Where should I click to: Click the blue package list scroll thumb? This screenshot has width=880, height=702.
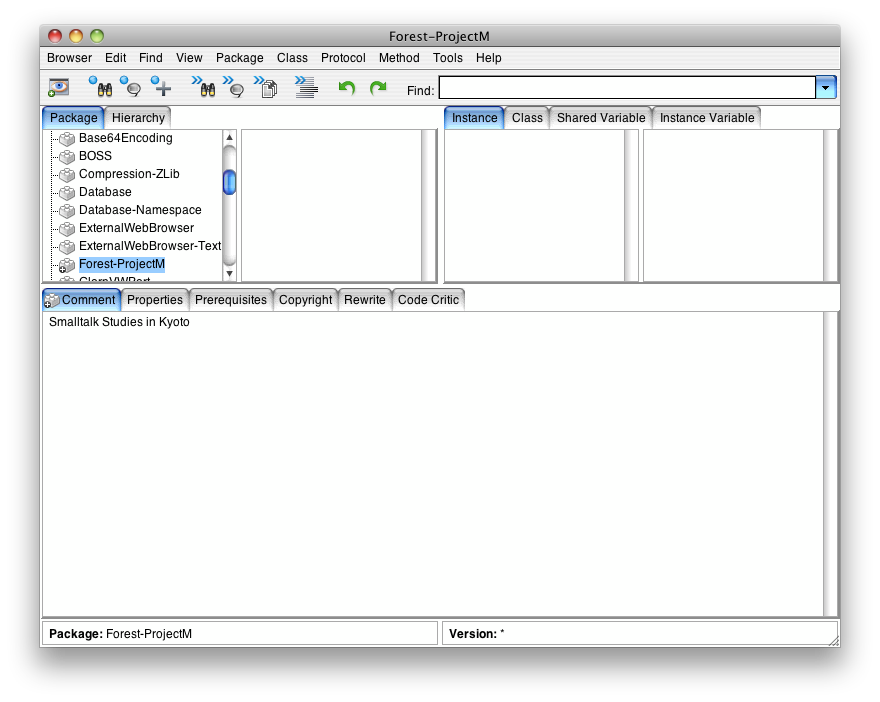pyautogui.click(x=230, y=182)
